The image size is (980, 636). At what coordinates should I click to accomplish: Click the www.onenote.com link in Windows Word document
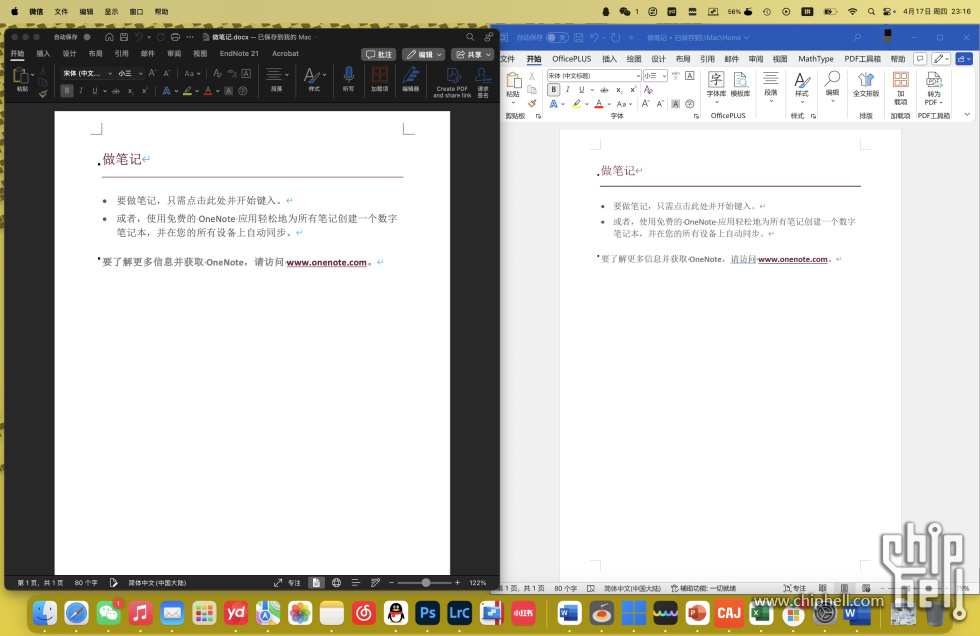(x=792, y=259)
